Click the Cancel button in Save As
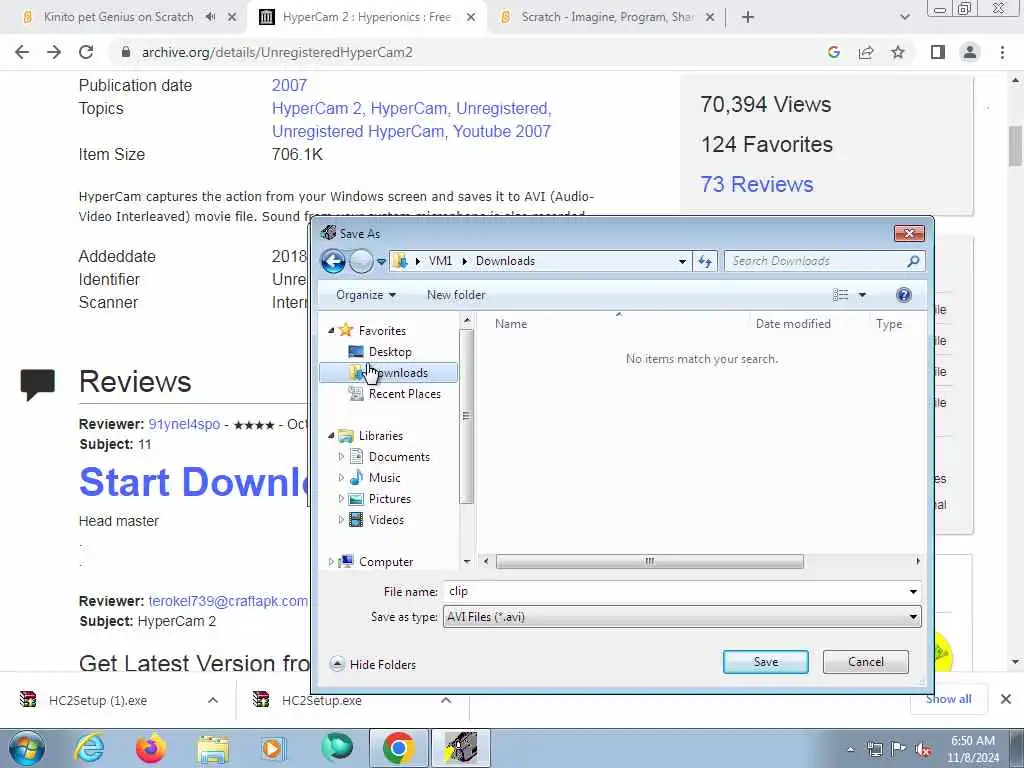The height and width of the screenshot is (768, 1024). click(865, 662)
